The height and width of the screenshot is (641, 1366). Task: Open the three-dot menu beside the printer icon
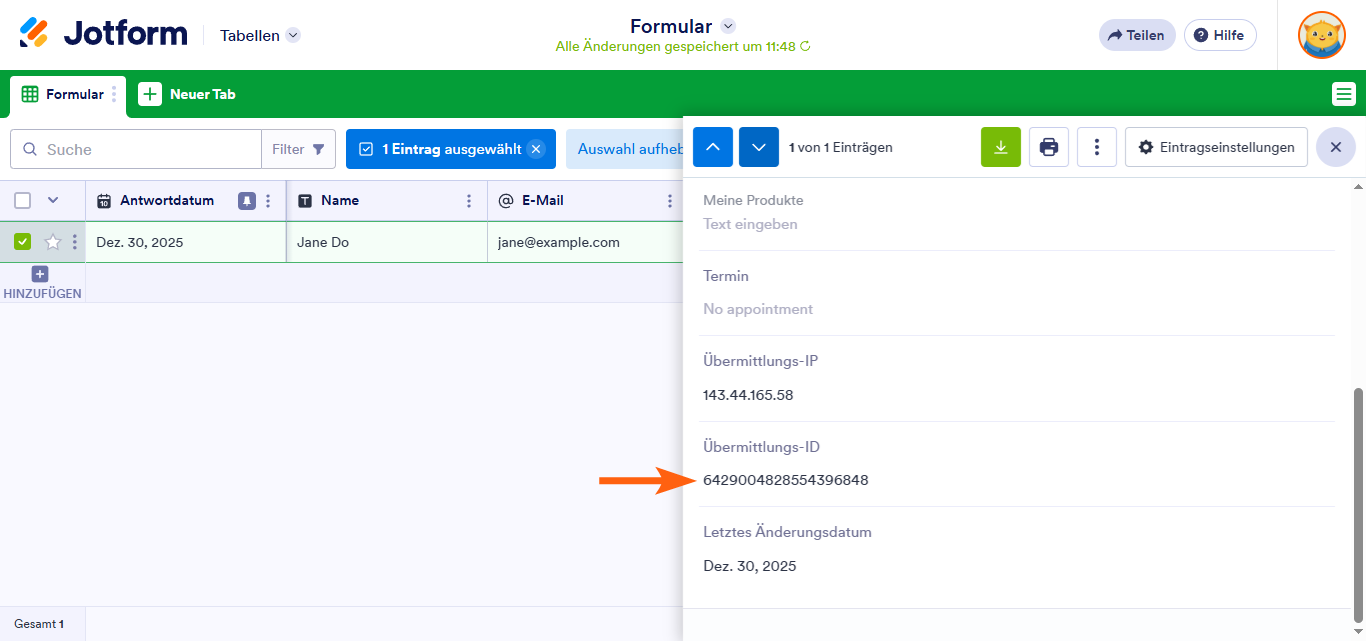point(1096,147)
